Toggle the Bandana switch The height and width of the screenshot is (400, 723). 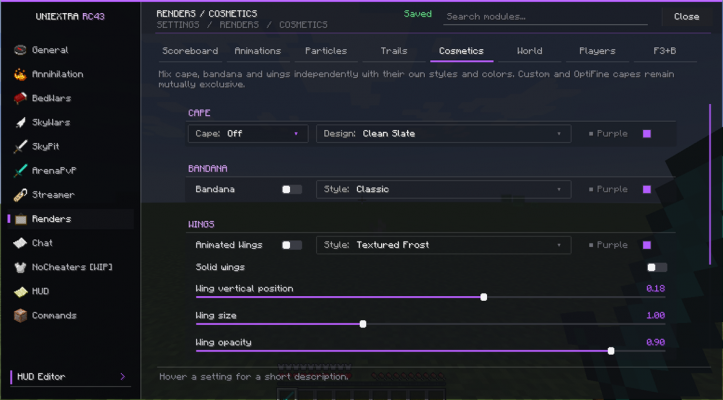(292, 189)
